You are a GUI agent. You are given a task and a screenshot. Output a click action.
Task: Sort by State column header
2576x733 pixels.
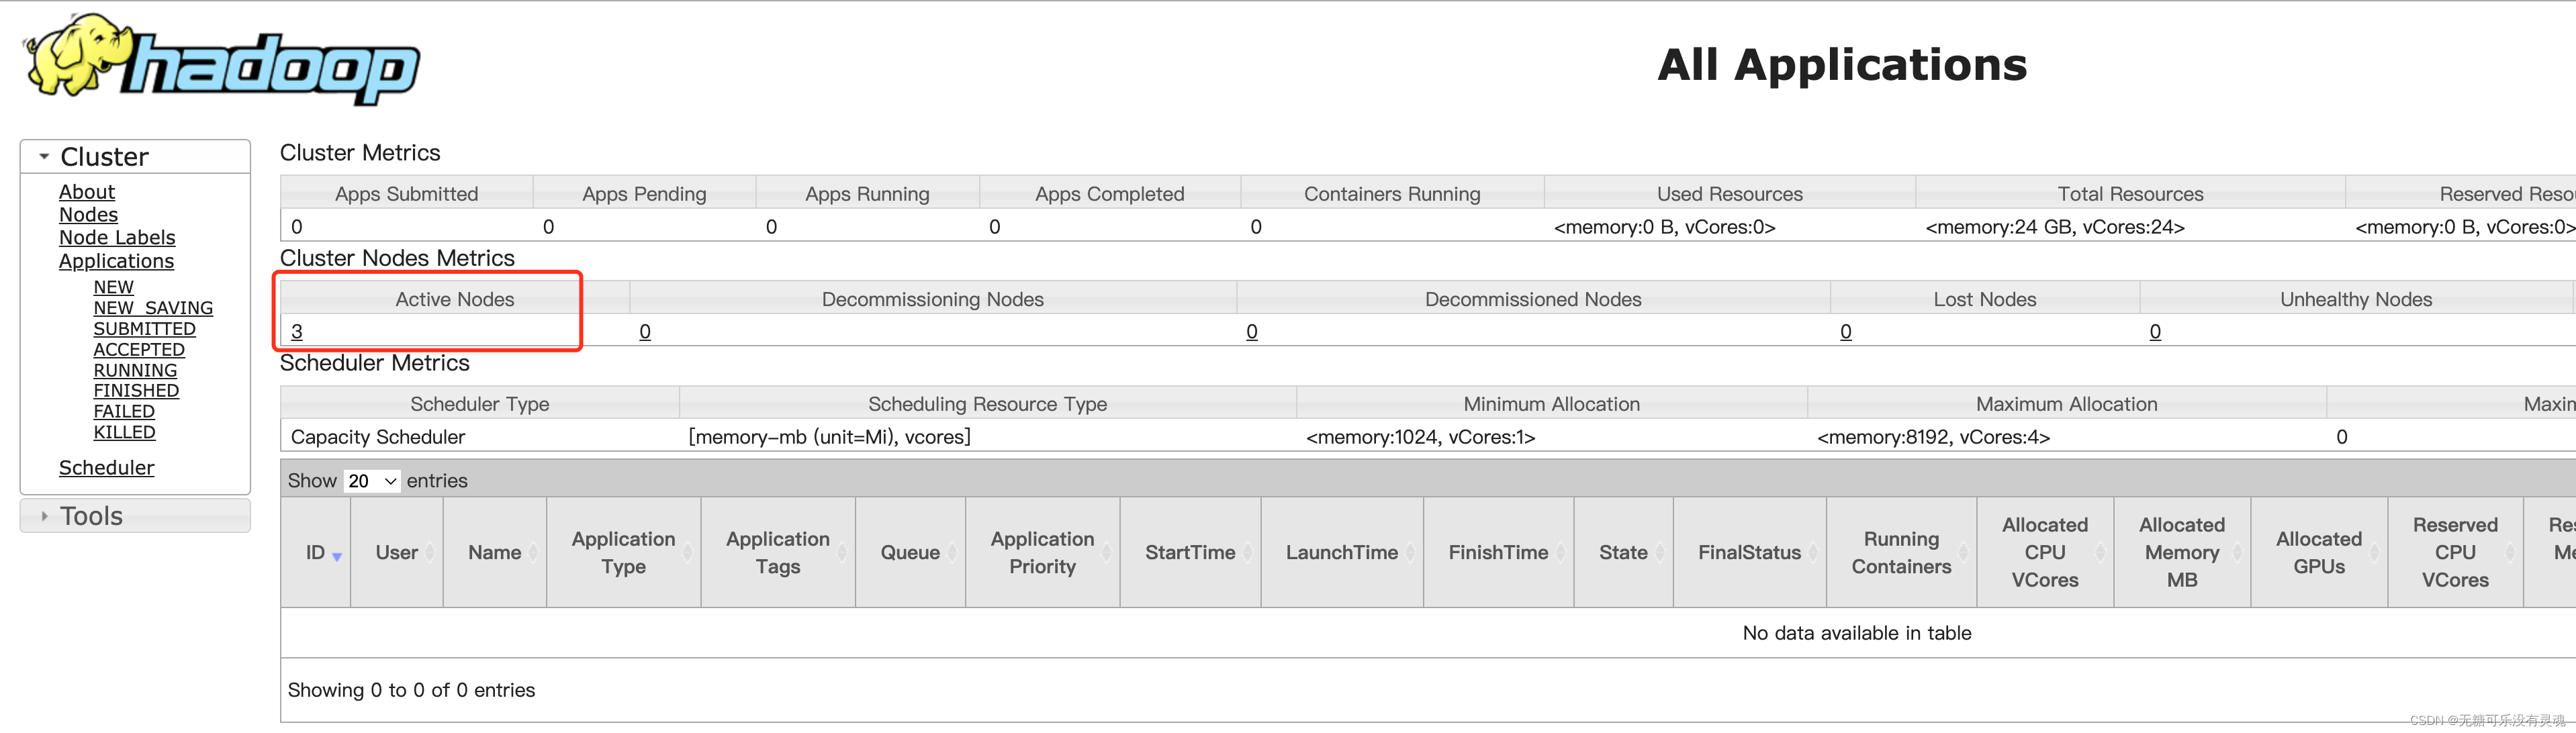coord(1622,552)
